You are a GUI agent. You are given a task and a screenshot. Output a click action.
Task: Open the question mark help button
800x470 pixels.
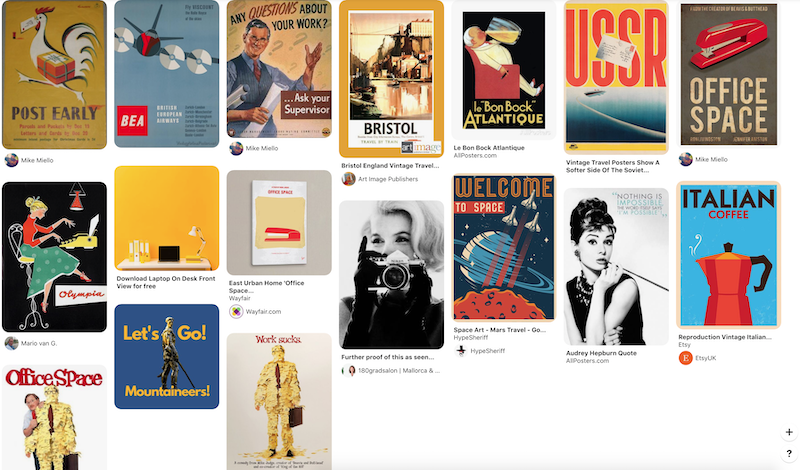point(789,453)
